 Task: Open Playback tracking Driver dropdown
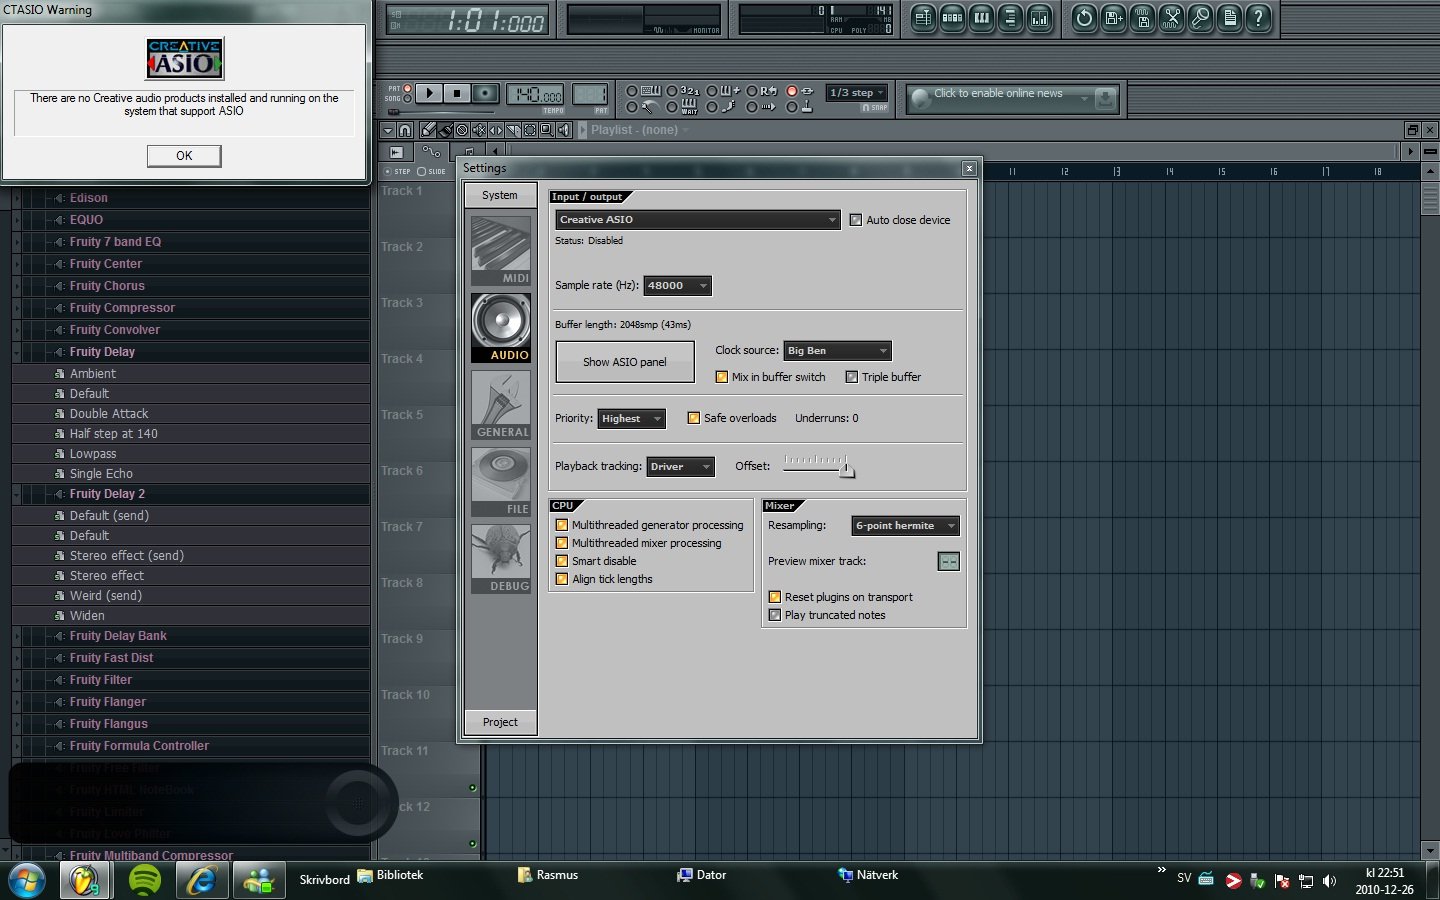pyautogui.click(x=680, y=467)
